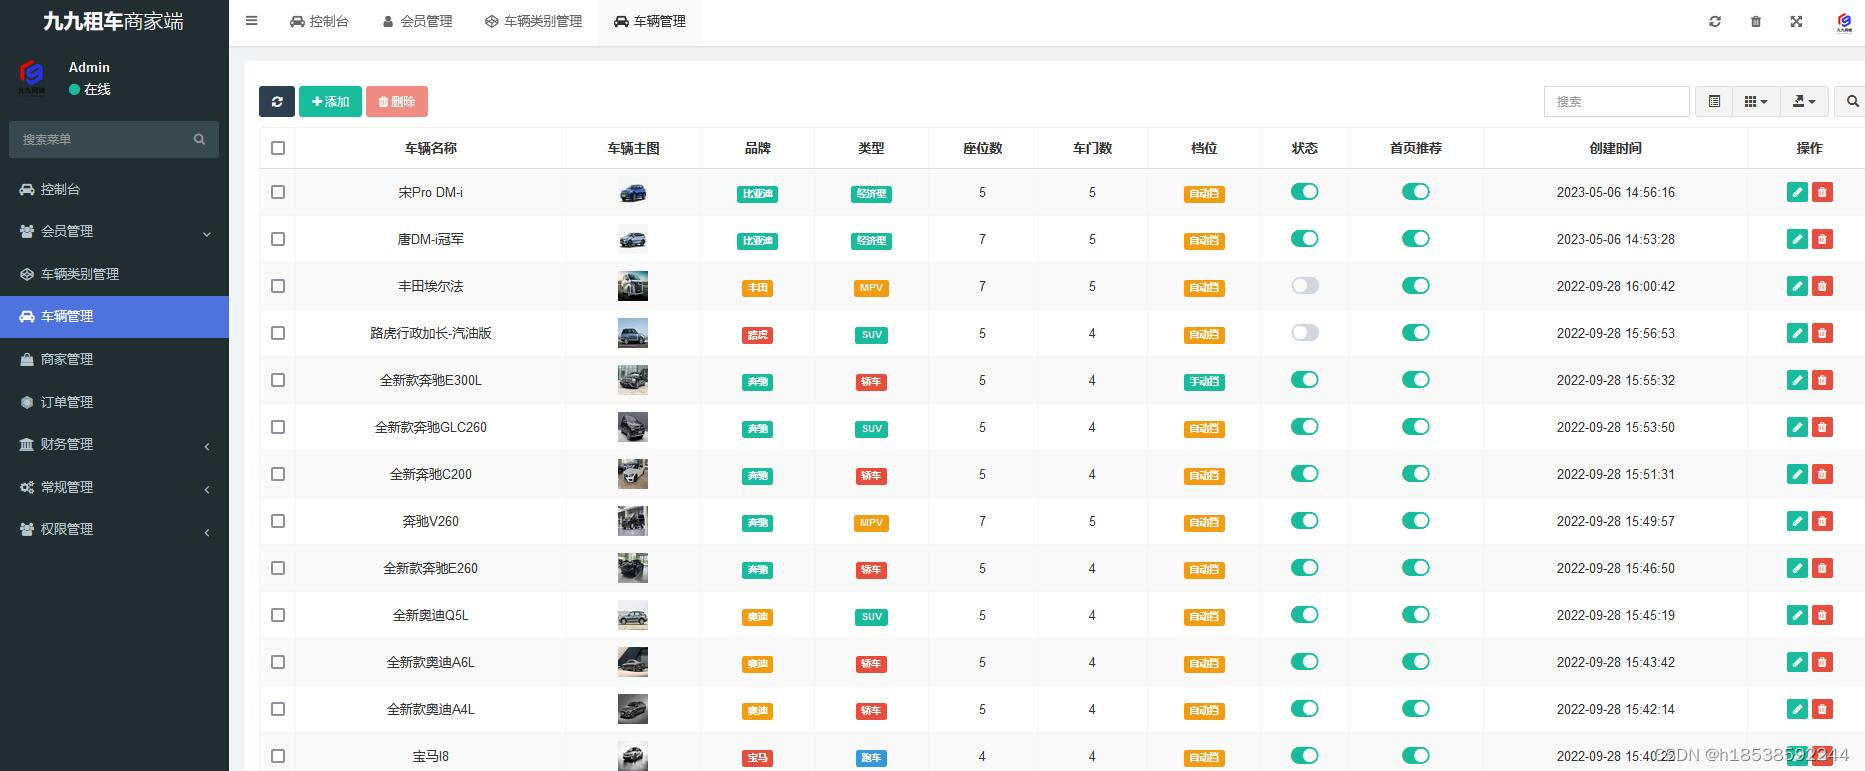Turn off 首页推荐 for 唐DM-i冠军

[x=1416, y=239]
